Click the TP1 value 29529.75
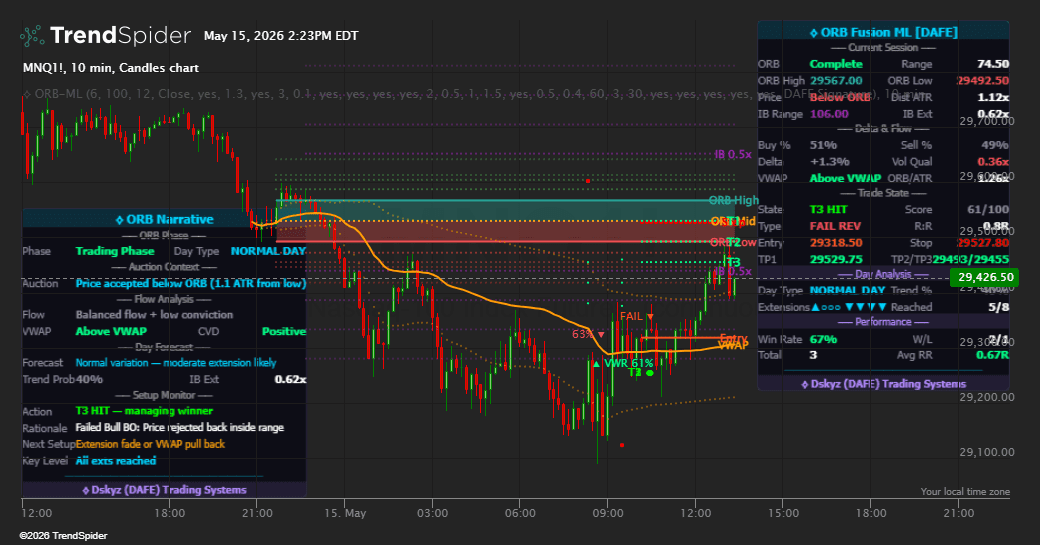The image size is (1040, 545). pos(836,260)
